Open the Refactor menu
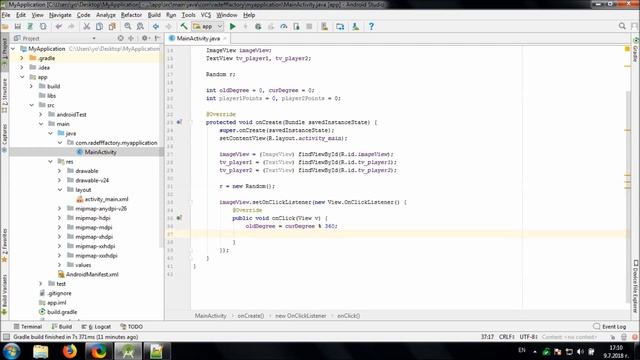The width and height of the screenshot is (640, 360). 131,15
